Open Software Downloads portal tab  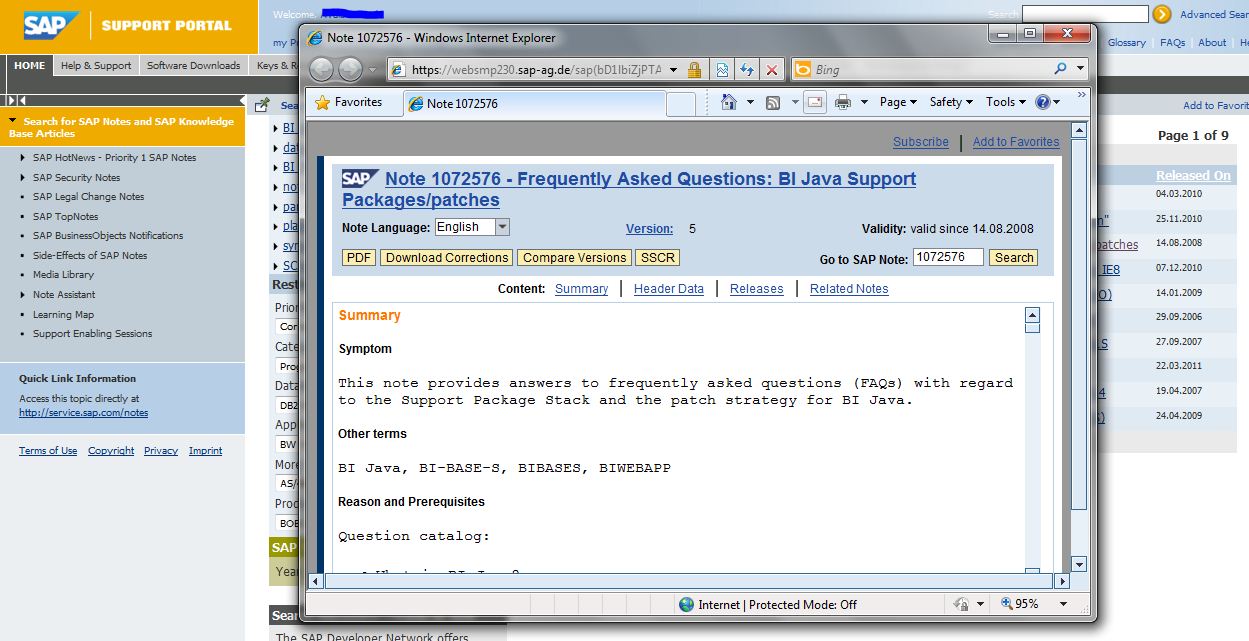click(193, 66)
